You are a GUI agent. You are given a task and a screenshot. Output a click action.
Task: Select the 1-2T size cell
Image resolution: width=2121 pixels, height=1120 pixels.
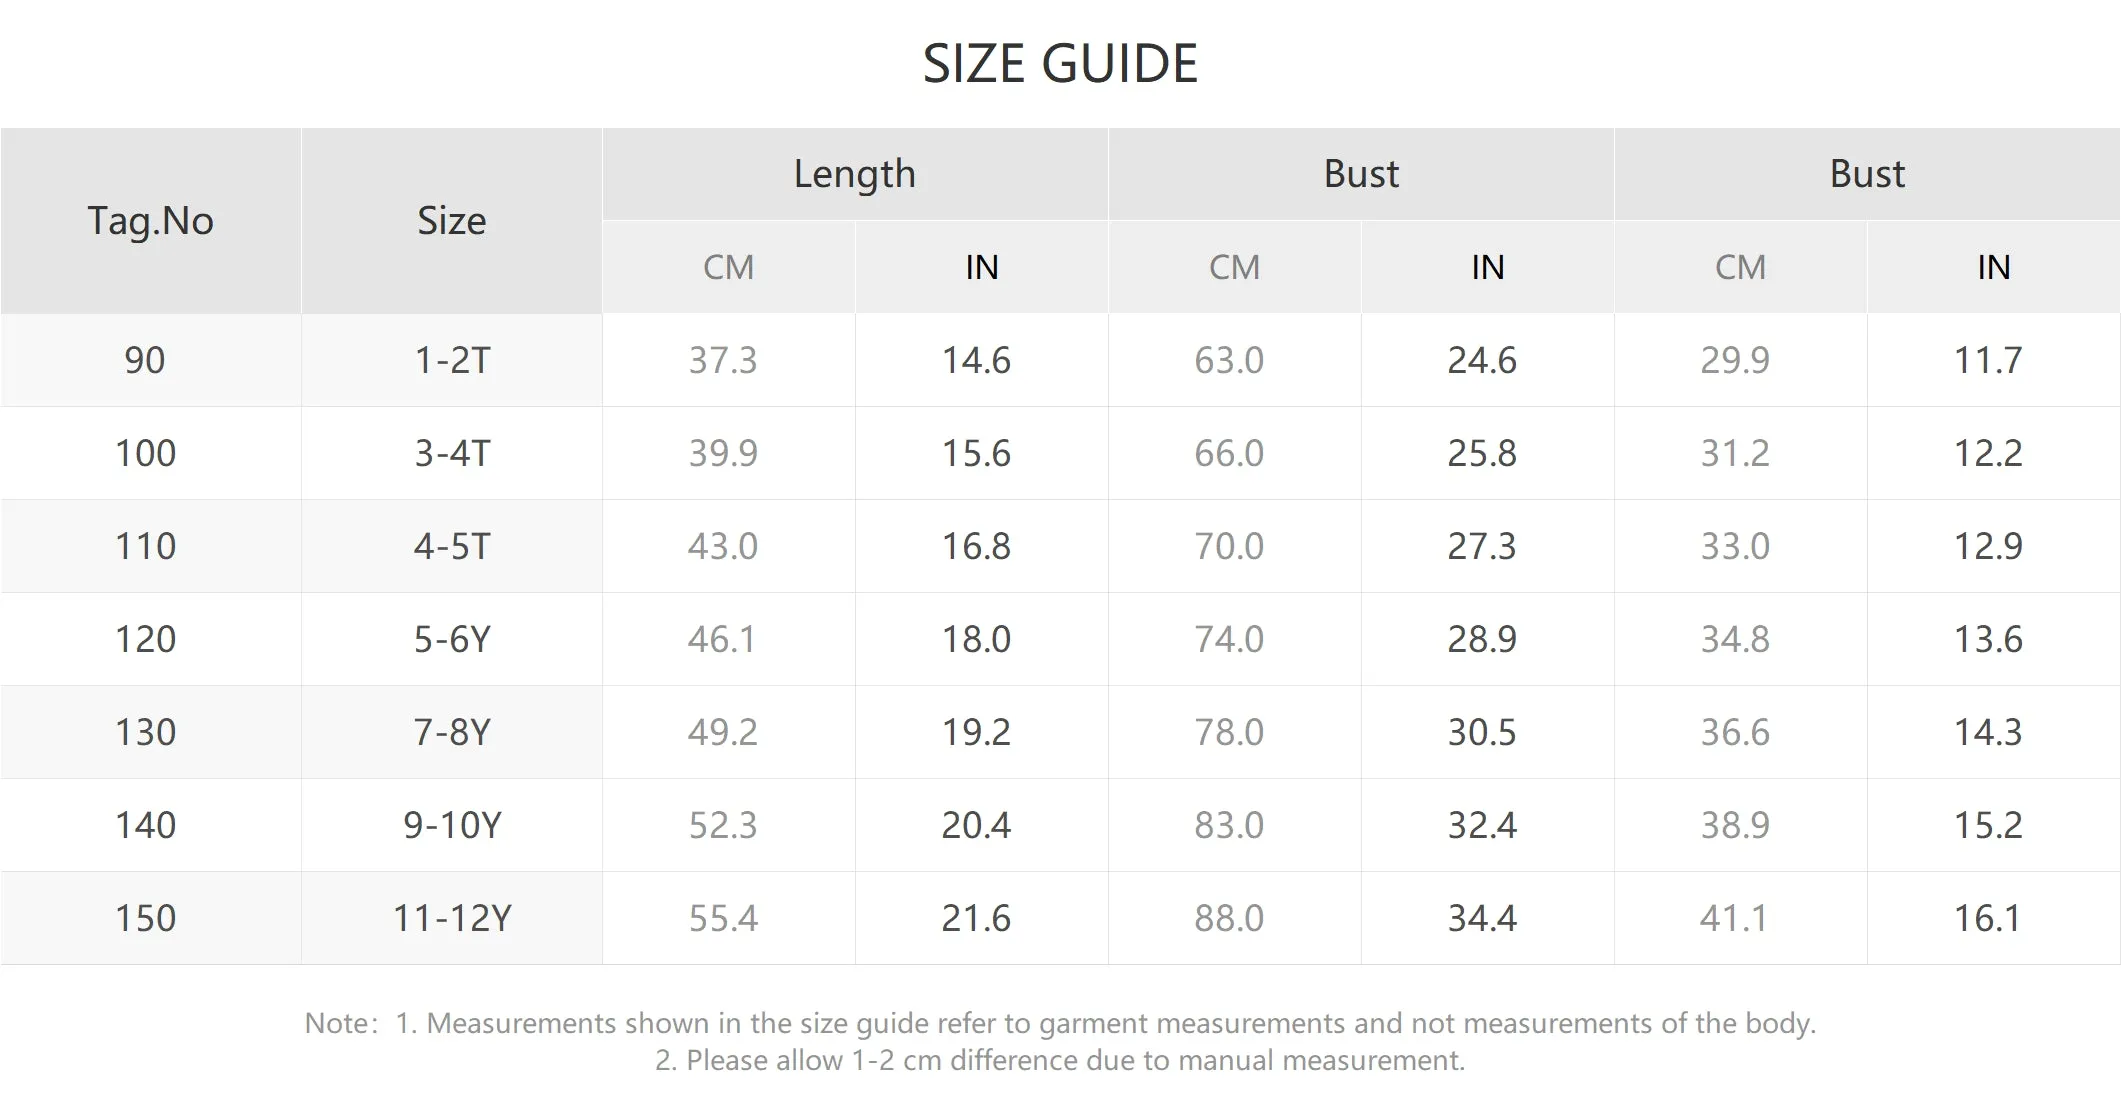[x=452, y=360]
